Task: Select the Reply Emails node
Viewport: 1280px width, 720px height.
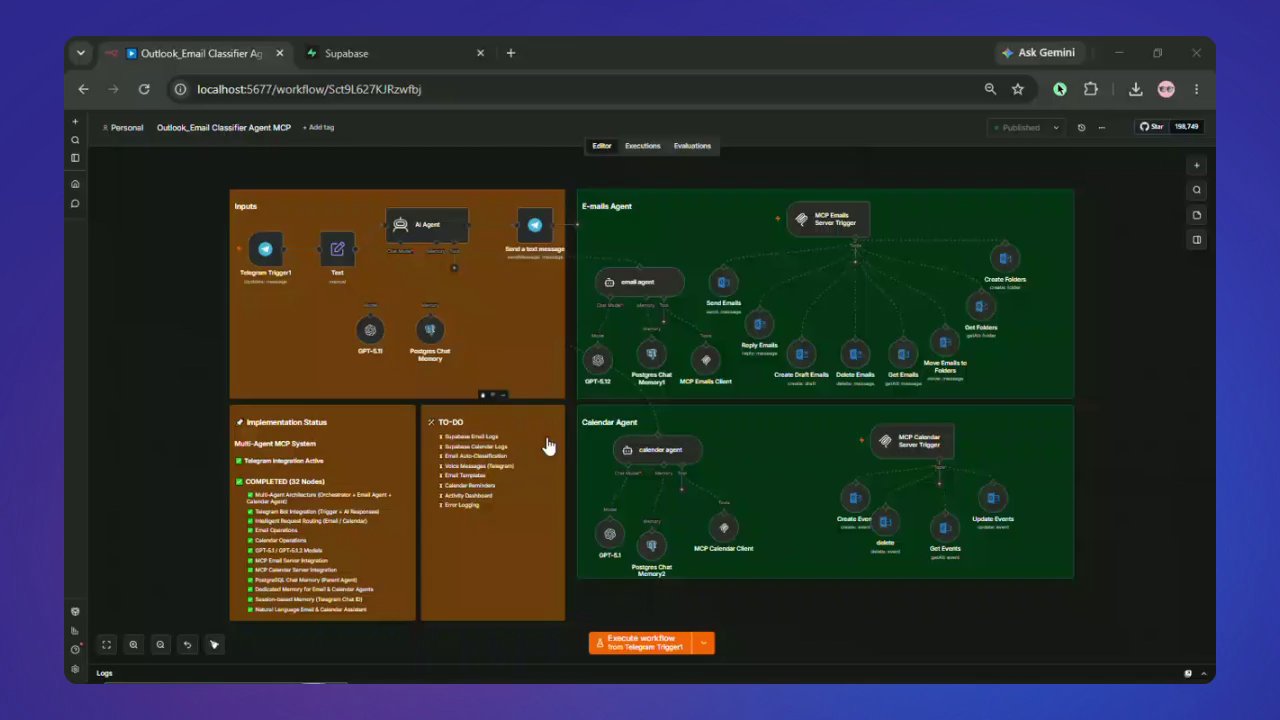Action: pos(759,324)
